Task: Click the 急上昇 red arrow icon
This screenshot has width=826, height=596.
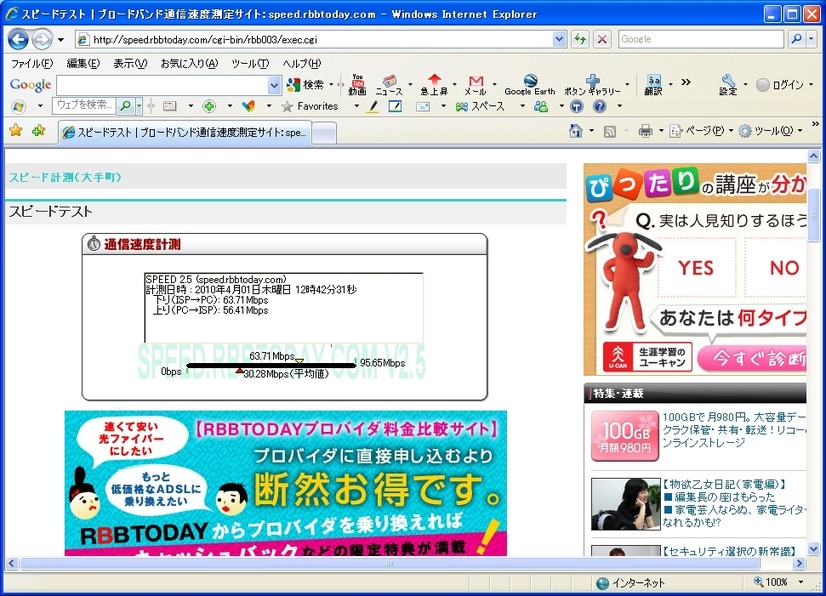Action: pyautogui.click(x=434, y=84)
